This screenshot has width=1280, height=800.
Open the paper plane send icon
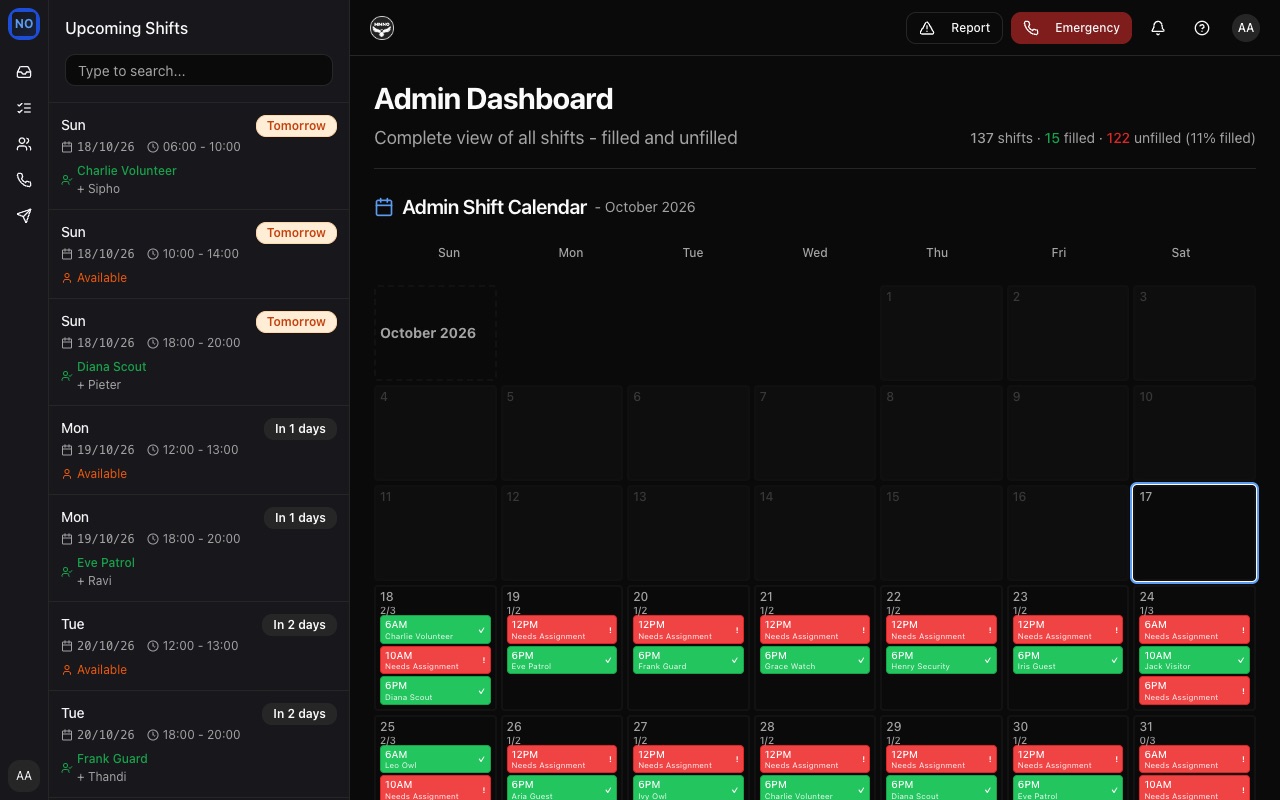[x=24, y=216]
